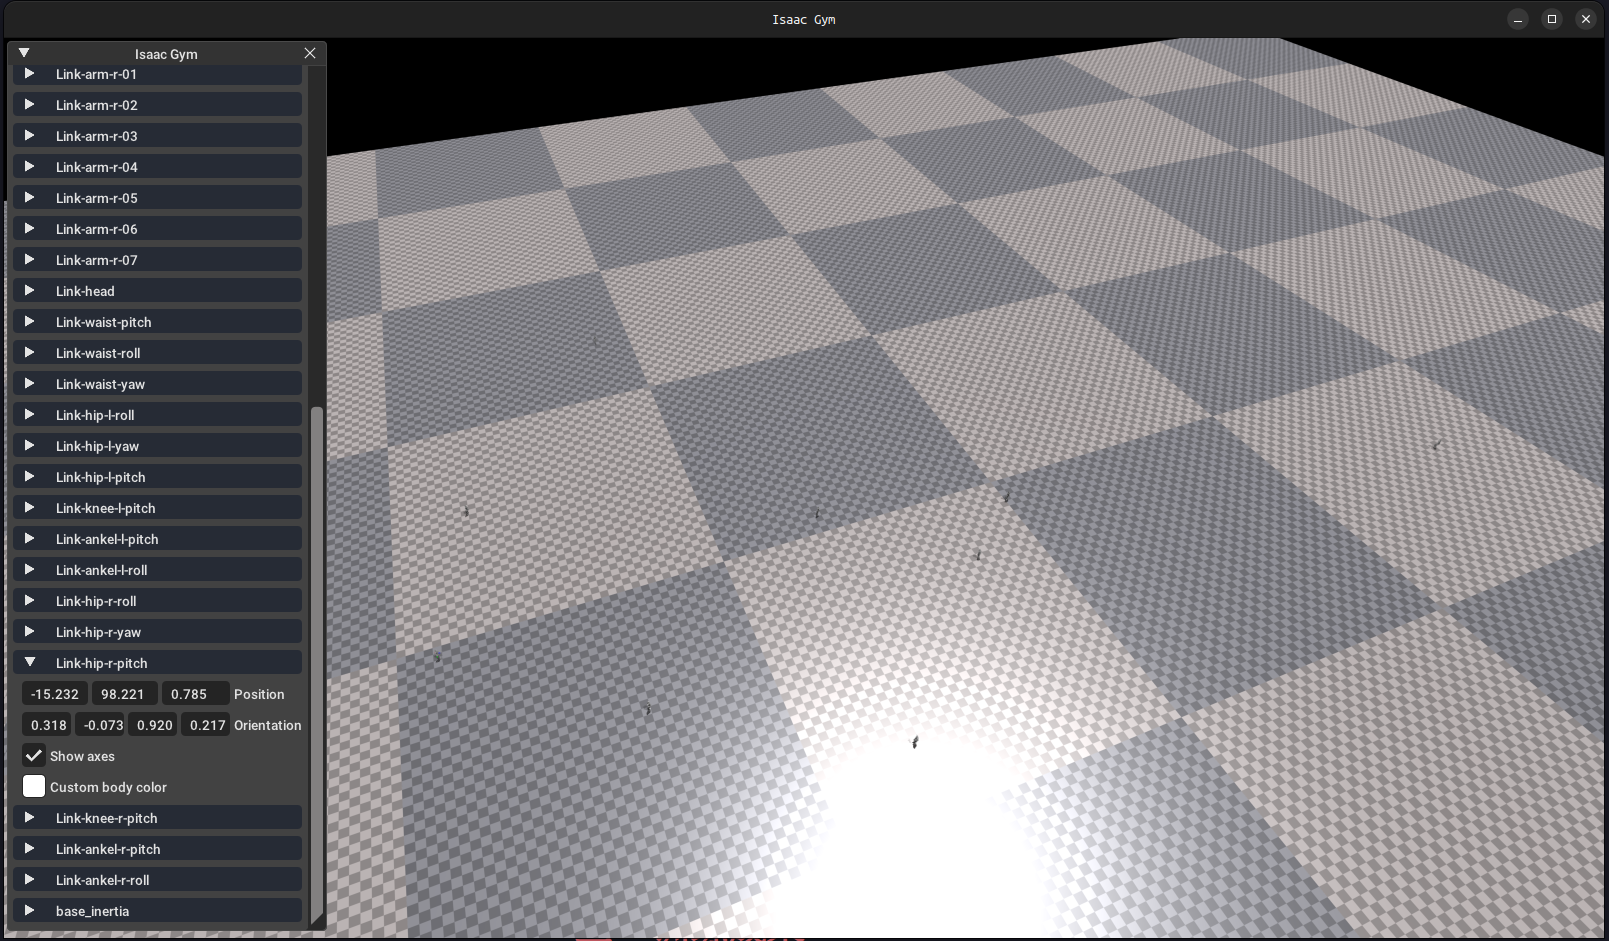Click the panel's vertical scrollbar

click(317, 664)
